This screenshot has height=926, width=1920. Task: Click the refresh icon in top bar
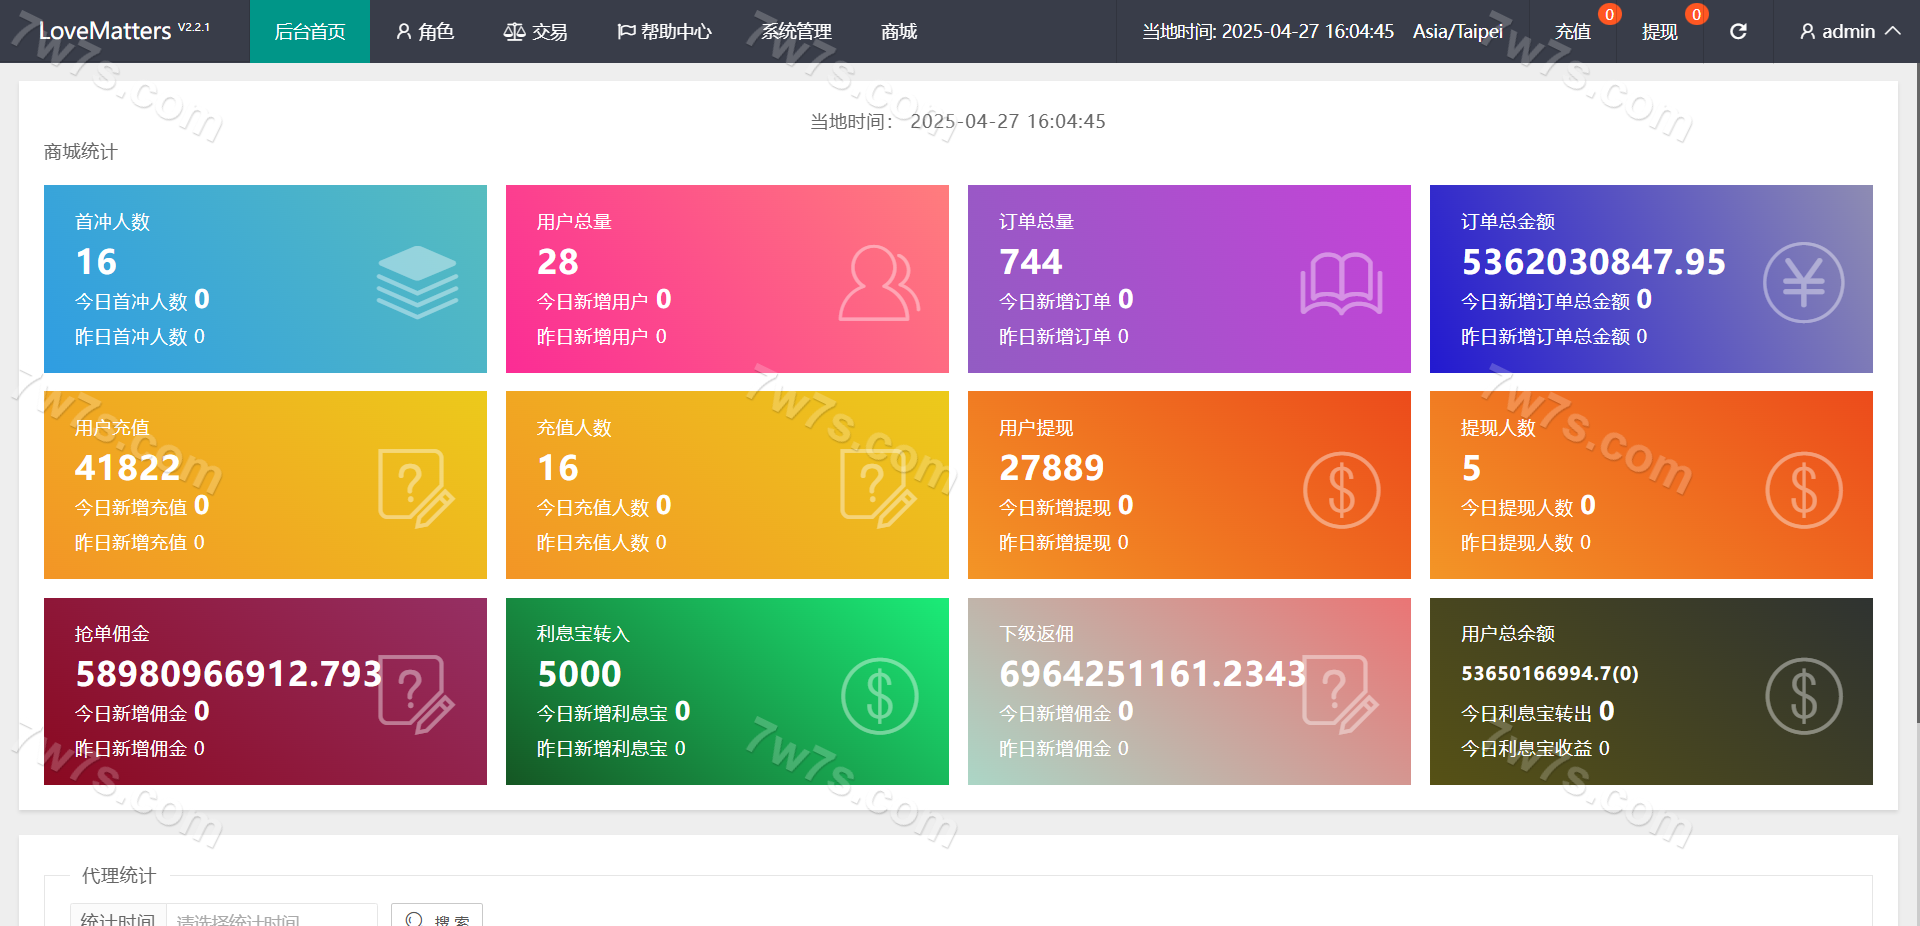[1738, 32]
